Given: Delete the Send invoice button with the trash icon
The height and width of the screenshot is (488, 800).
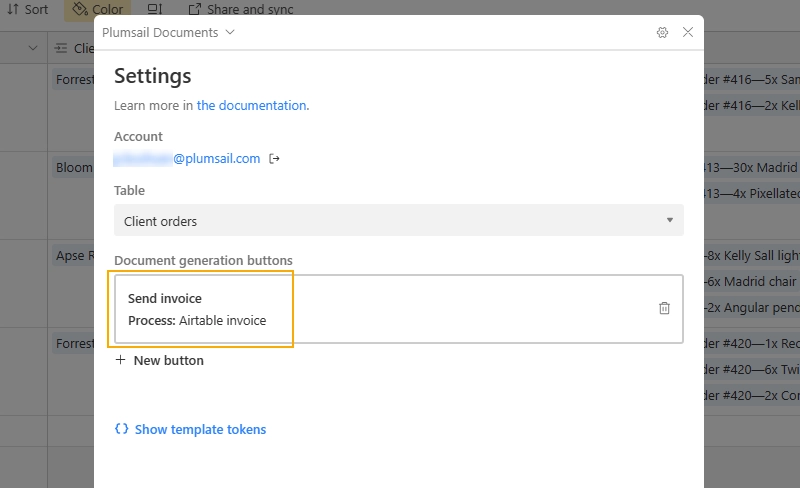Looking at the screenshot, I should click(x=664, y=308).
